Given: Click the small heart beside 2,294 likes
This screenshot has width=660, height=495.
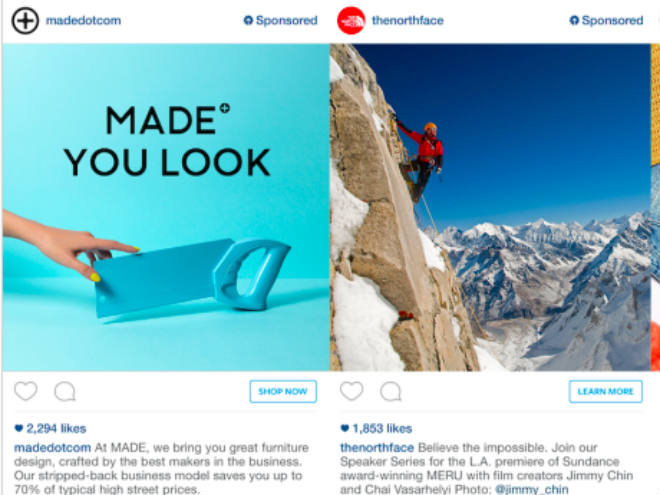Looking at the screenshot, I should click(x=19, y=428).
